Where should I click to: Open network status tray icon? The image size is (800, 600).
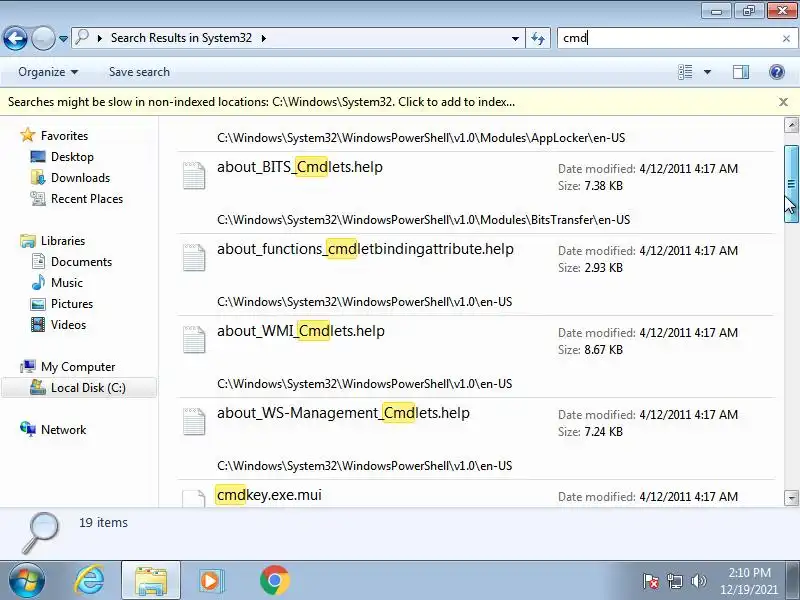point(674,581)
